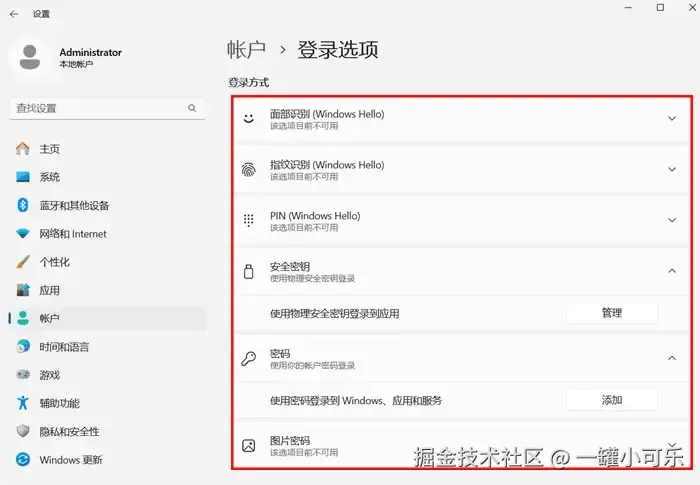The width and height of the screenshot is (700, 485).
Task: Open 系统 settings category
Action: pyautogui.click(x=107, y=177)
